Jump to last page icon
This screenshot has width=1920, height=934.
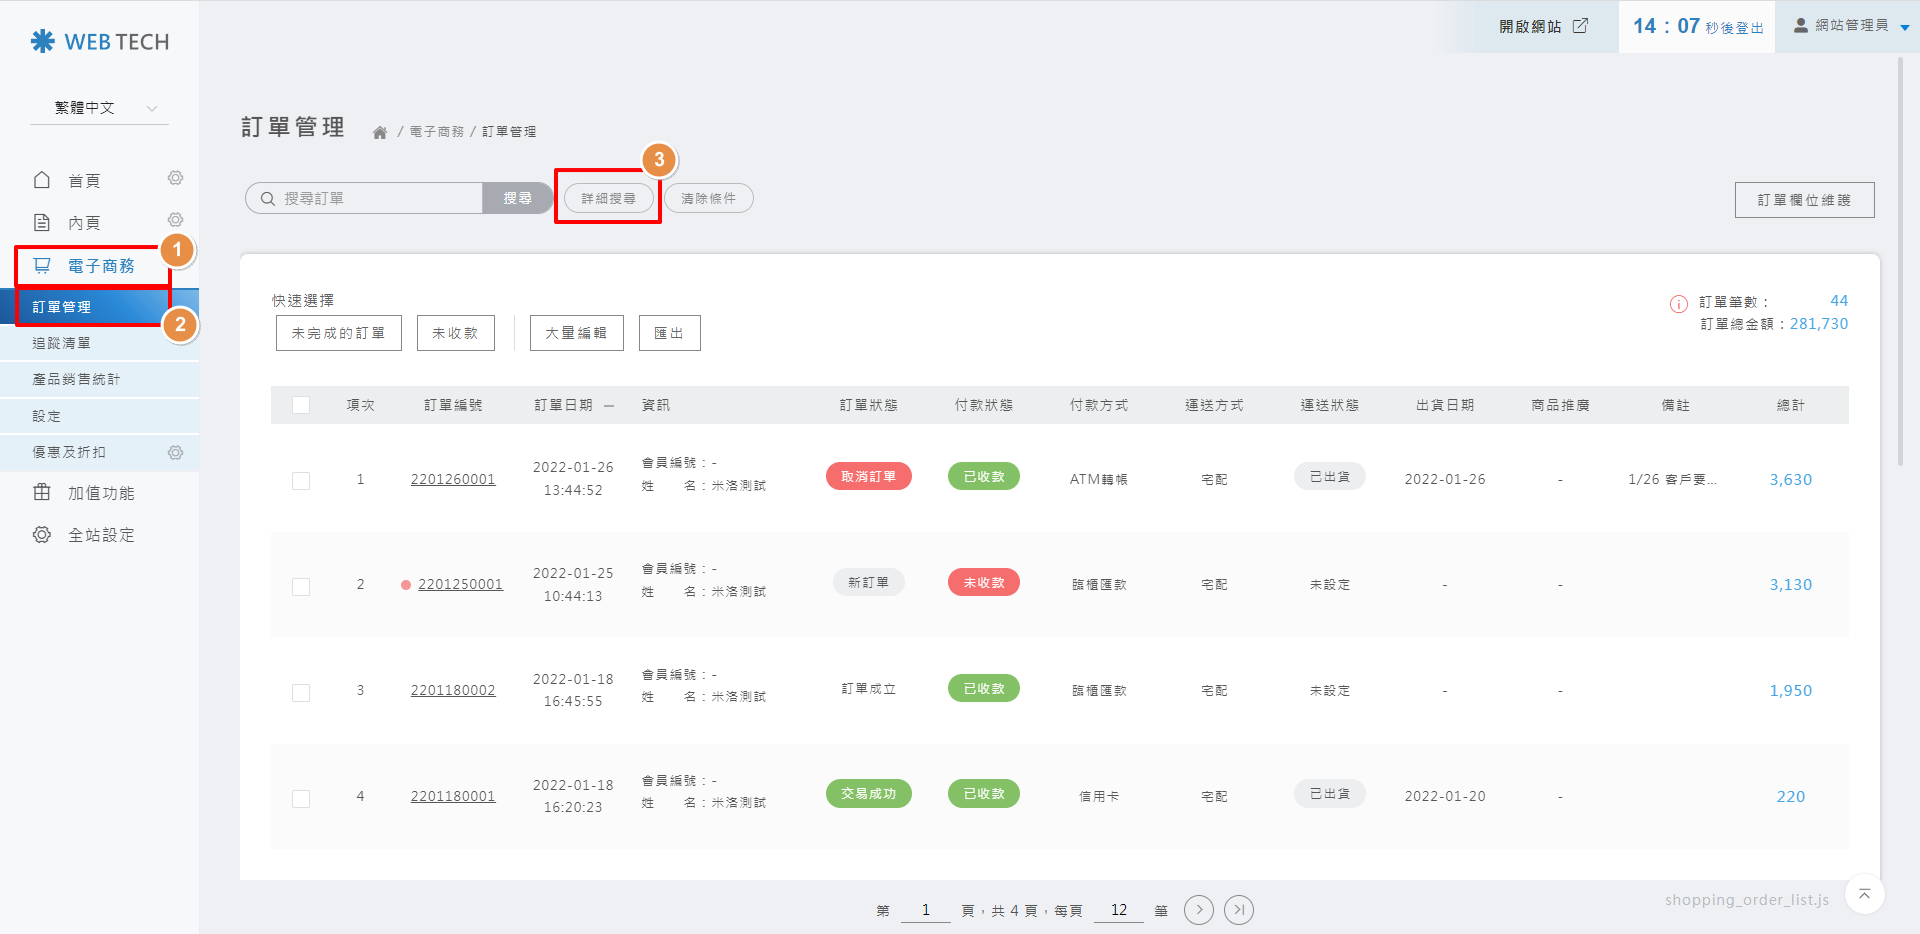[1238, 910]
